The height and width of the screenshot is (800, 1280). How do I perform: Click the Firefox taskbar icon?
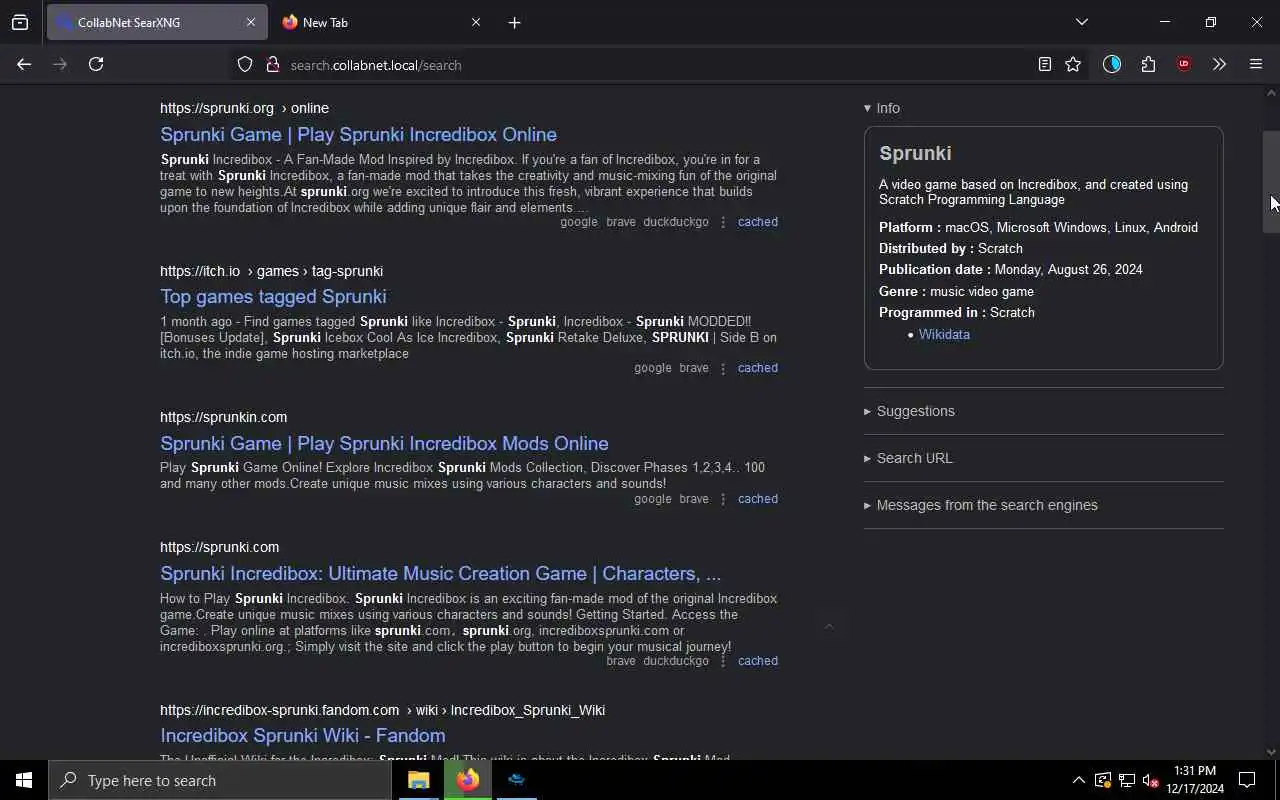467,780
